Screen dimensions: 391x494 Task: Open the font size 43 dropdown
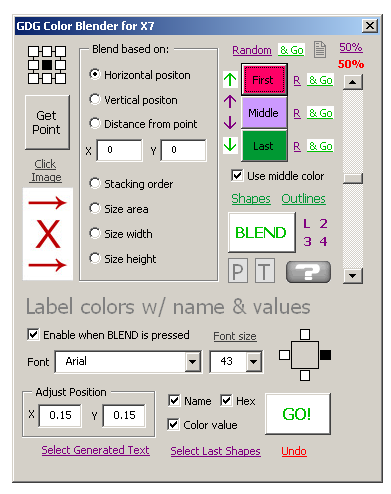click(253, 362)
